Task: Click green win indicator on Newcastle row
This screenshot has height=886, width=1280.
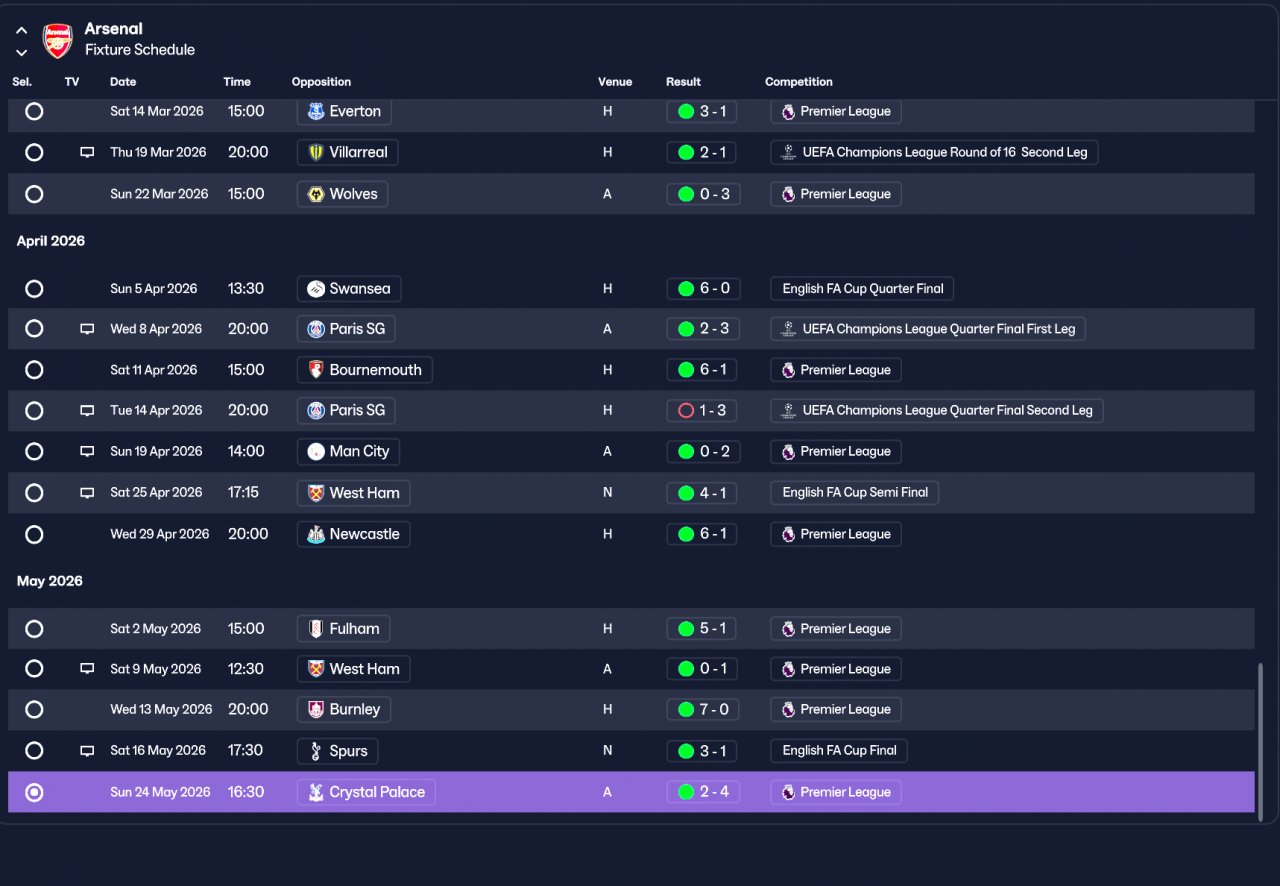Action: pos(686,534)
